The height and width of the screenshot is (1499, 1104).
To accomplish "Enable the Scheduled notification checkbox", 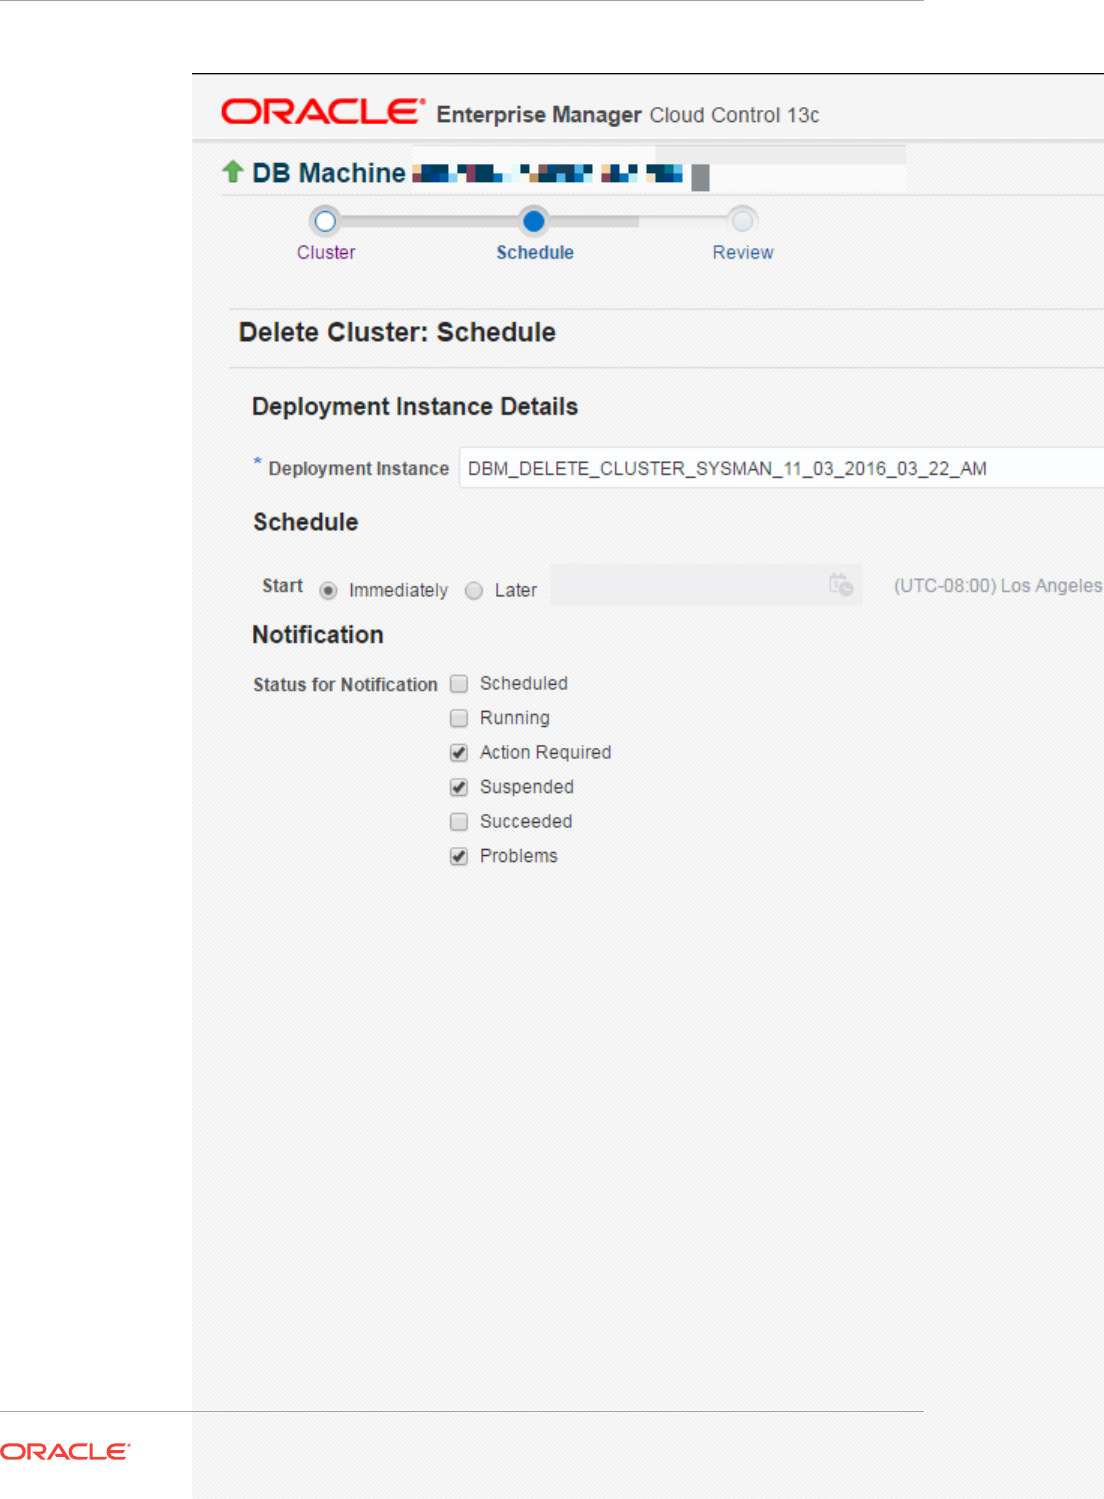I will pyautogui.click(x=459, y=684).
